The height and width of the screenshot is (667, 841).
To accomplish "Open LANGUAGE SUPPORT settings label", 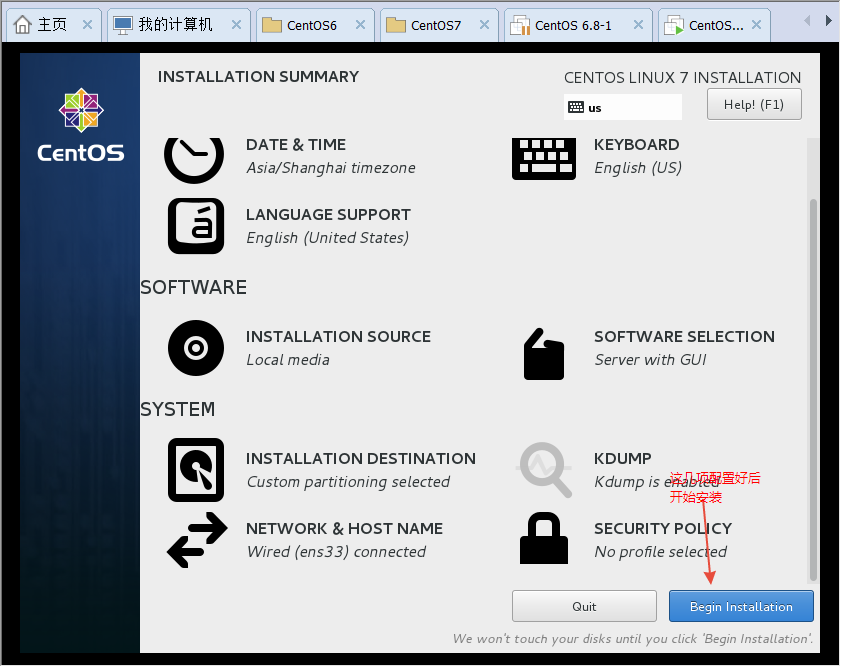I will click(x=328, y=214).
